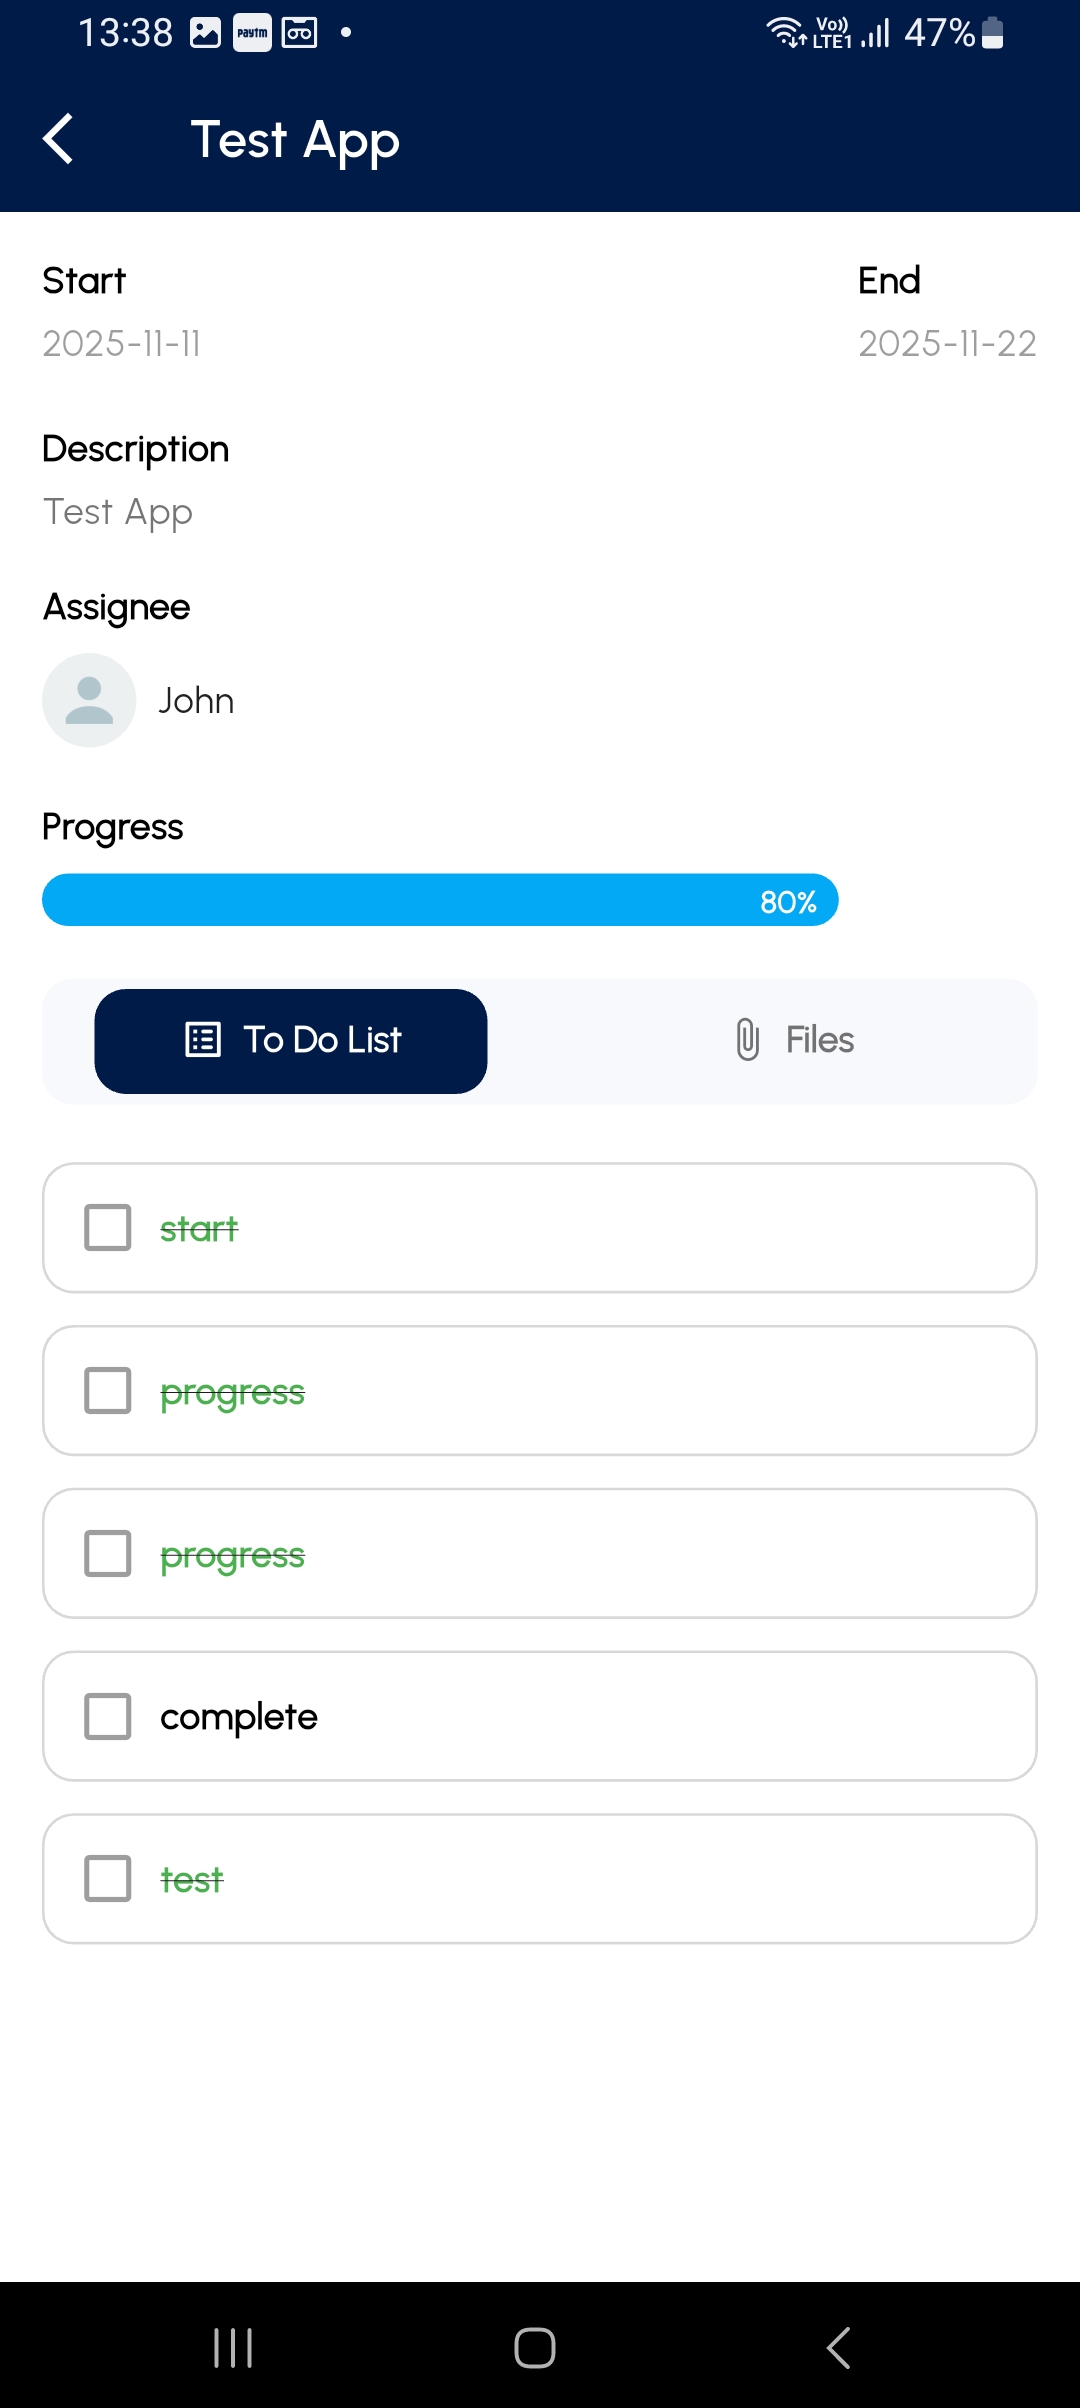The image size is (1080, 2408).
Task: Tap the list icon beside To Do List
Action: coord(203,1040)
